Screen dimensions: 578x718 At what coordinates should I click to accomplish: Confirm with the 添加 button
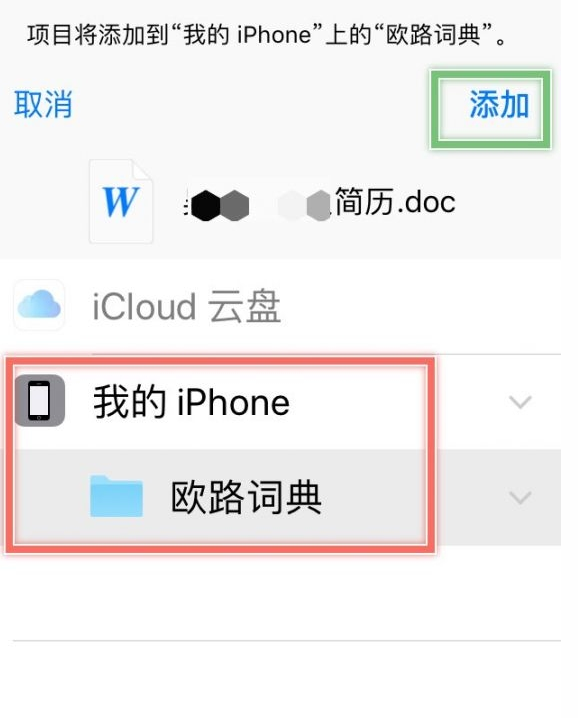(499, 104)
